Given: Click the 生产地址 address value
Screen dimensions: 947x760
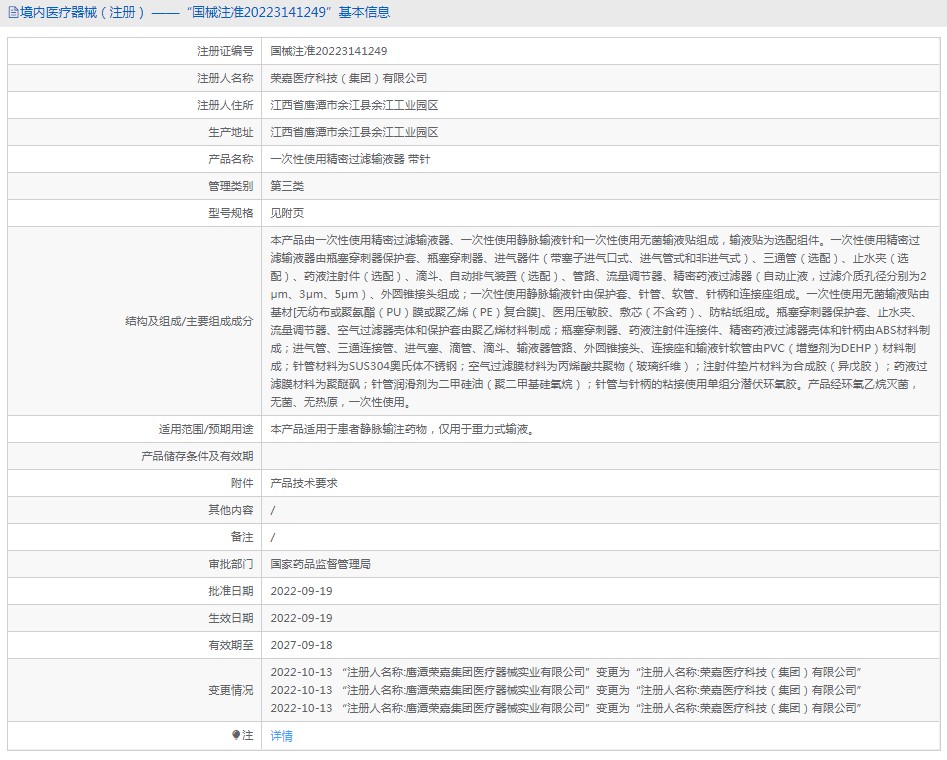Looking at the screenshot, I should click(x=354, y=132).
